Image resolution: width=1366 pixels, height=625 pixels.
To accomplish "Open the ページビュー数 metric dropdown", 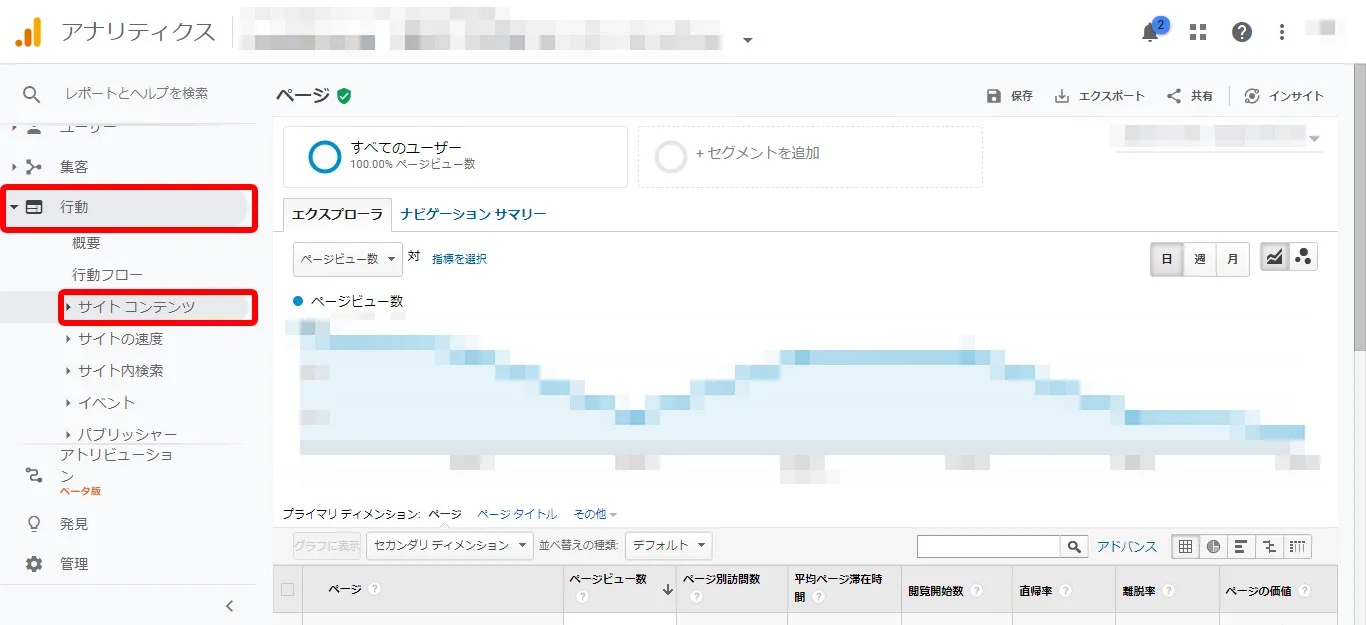I will click(x=347, y=257).
